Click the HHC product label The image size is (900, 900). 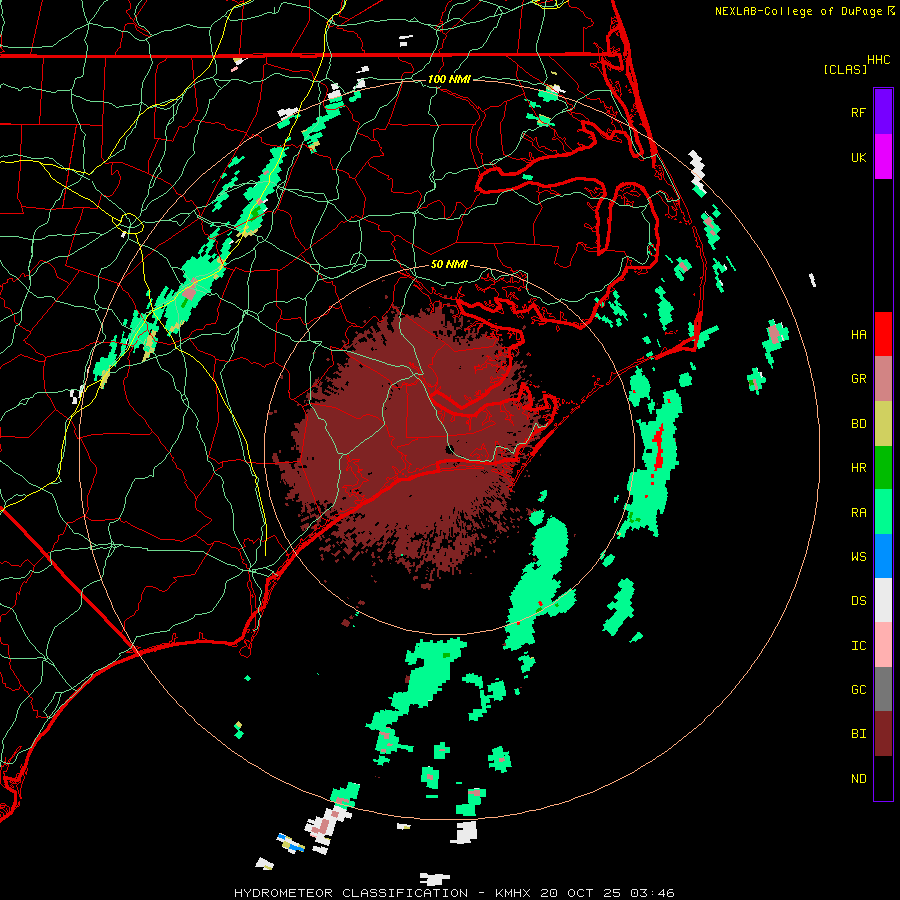879,60
